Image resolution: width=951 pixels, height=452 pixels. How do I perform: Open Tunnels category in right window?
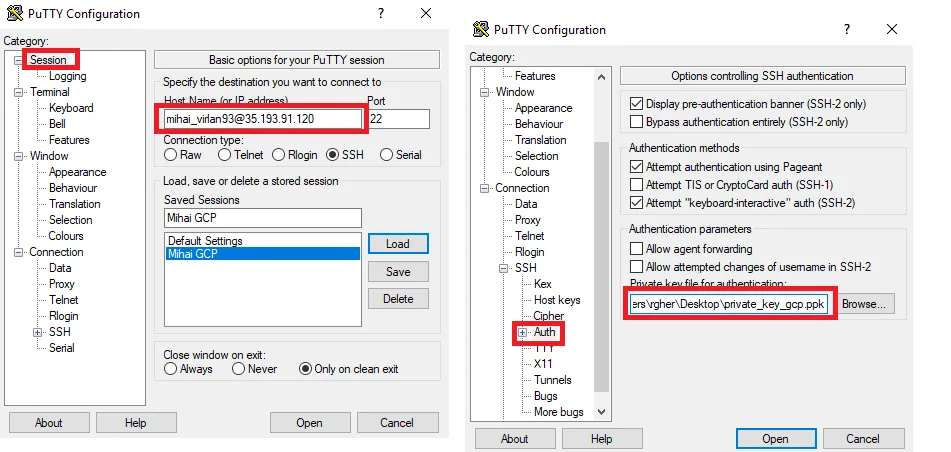point(553,380)
